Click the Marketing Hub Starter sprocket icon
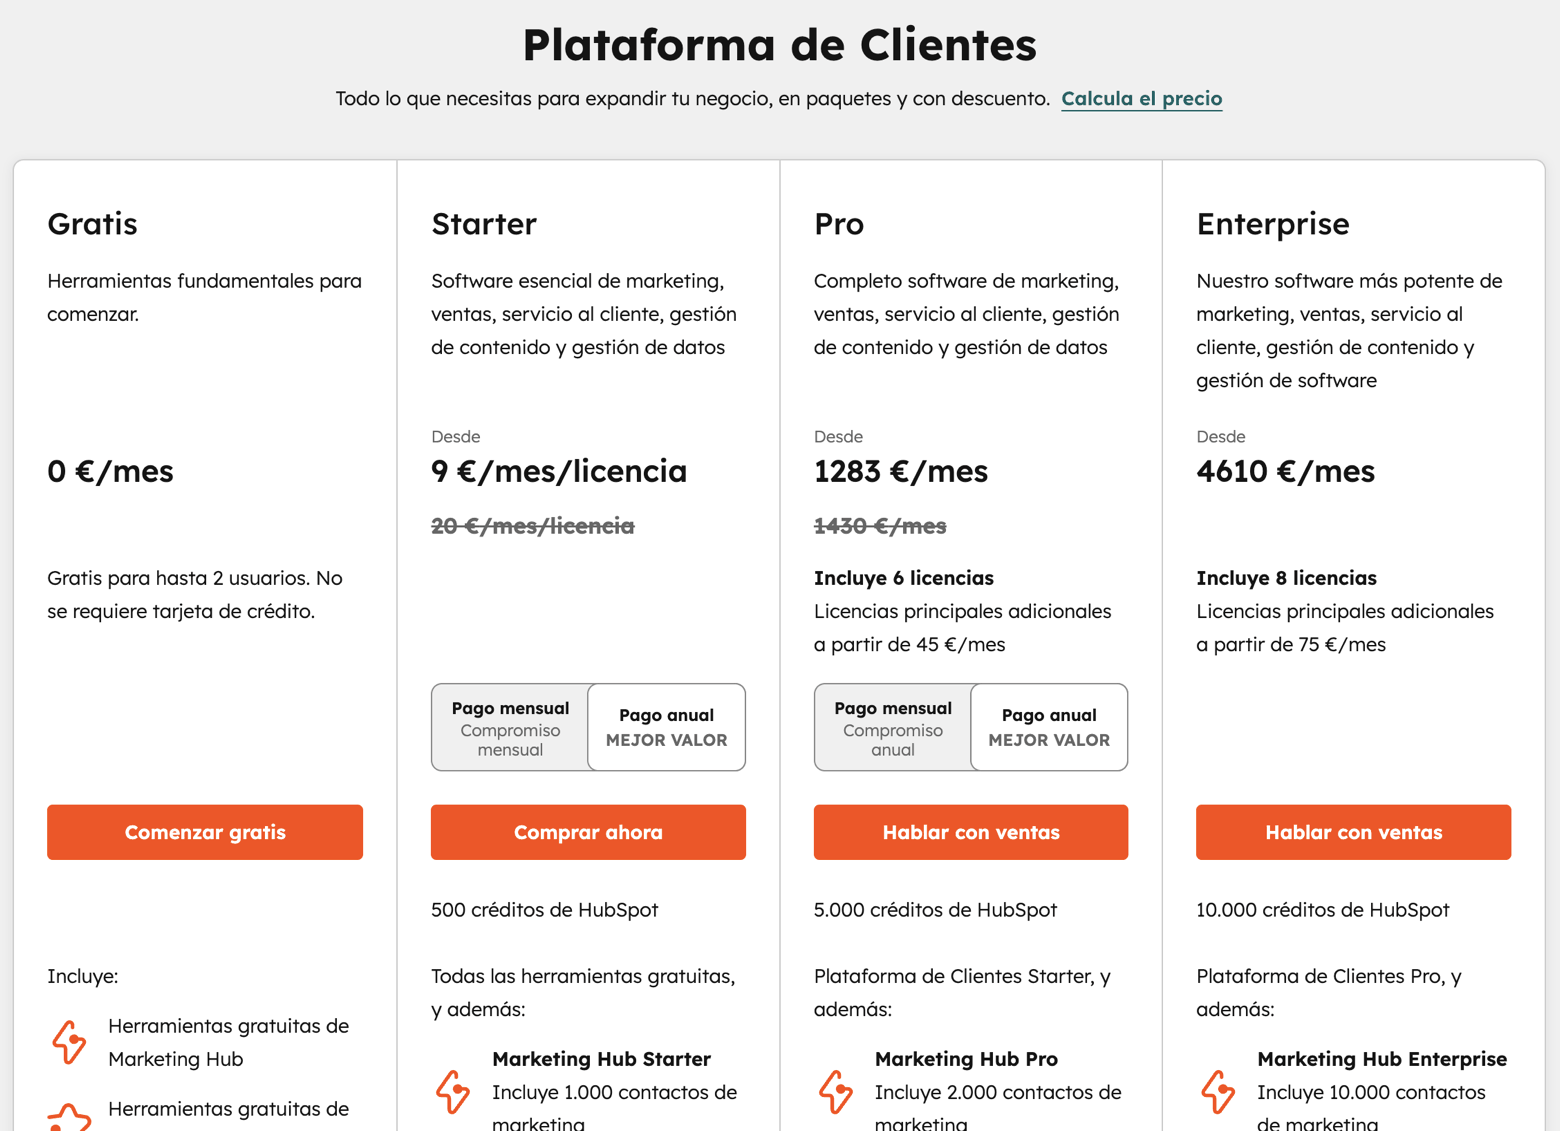This screenshot has width=1560, height=1131. click(453, 1094)
